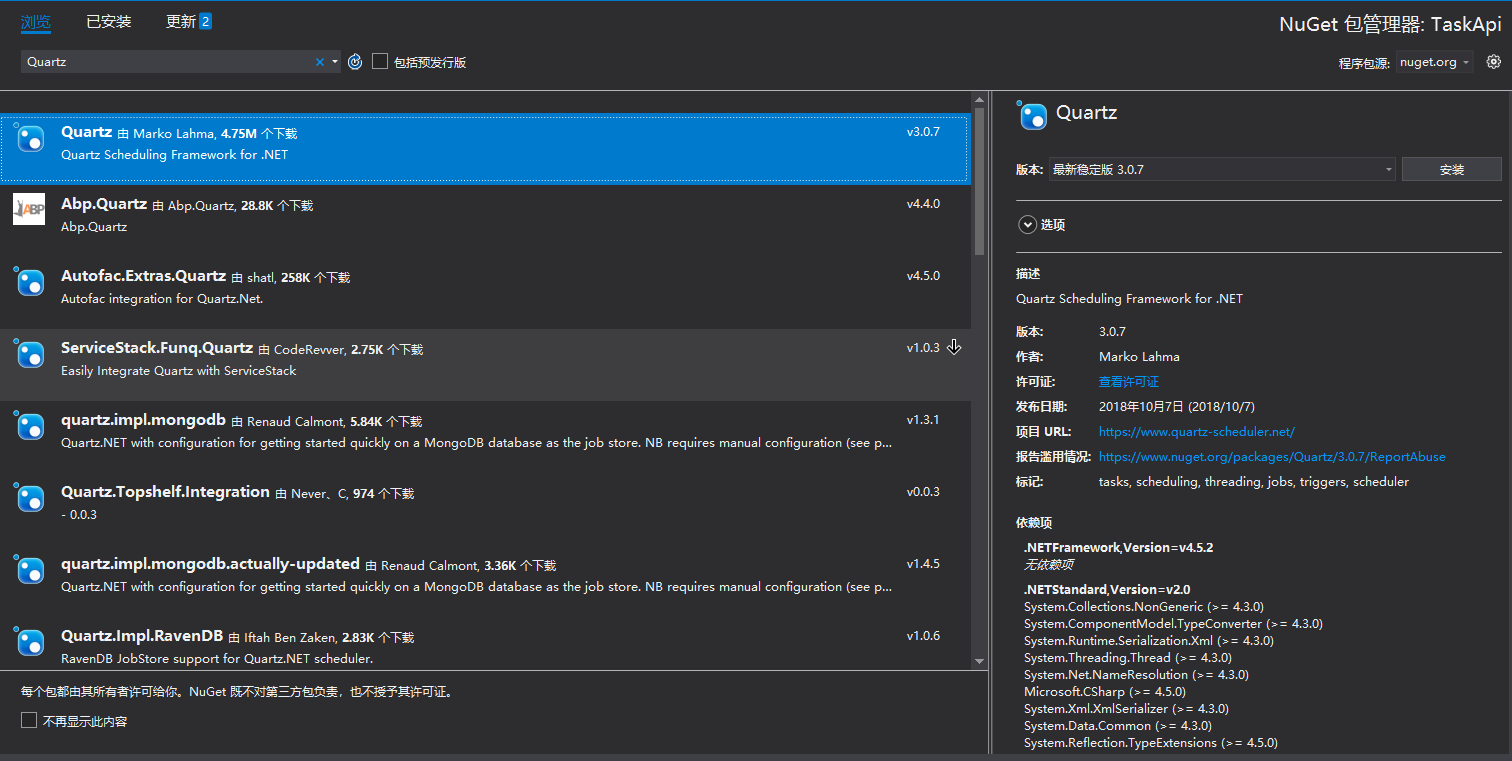The image size is (1512, 761).
Task: Select the quartz.impl.mongodb package row
Action: pyautogui.click(x=485, y=437)
